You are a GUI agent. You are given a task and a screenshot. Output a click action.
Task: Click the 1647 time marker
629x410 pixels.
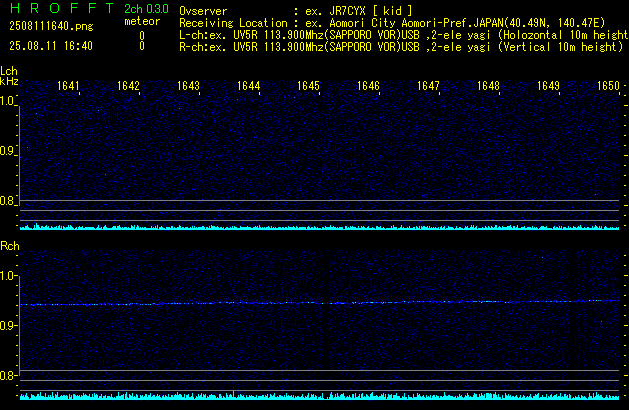[428, 86]
